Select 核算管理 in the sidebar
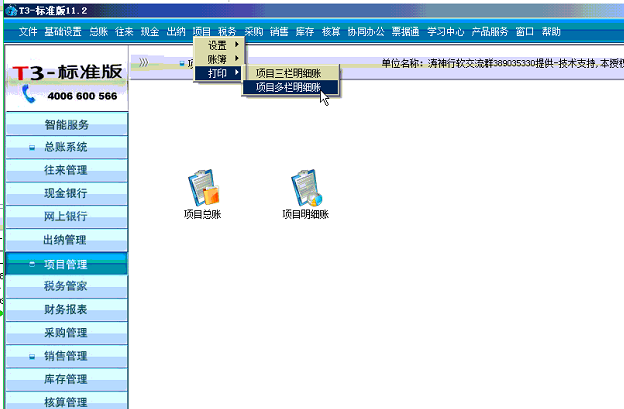Image resolution: width=624 pixels, height=409 pixels. pos(66,401)
